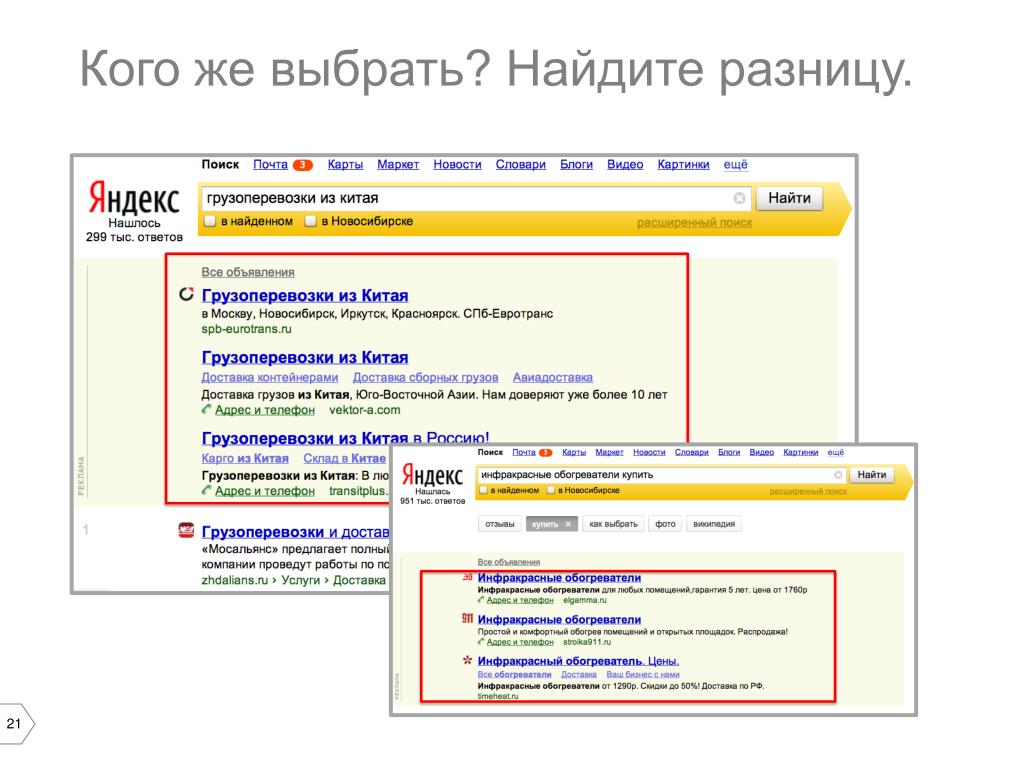This screenshot has width=1024, height=768.
Task: Open Новости in the back window nav
Action: (x=457, y=165)
